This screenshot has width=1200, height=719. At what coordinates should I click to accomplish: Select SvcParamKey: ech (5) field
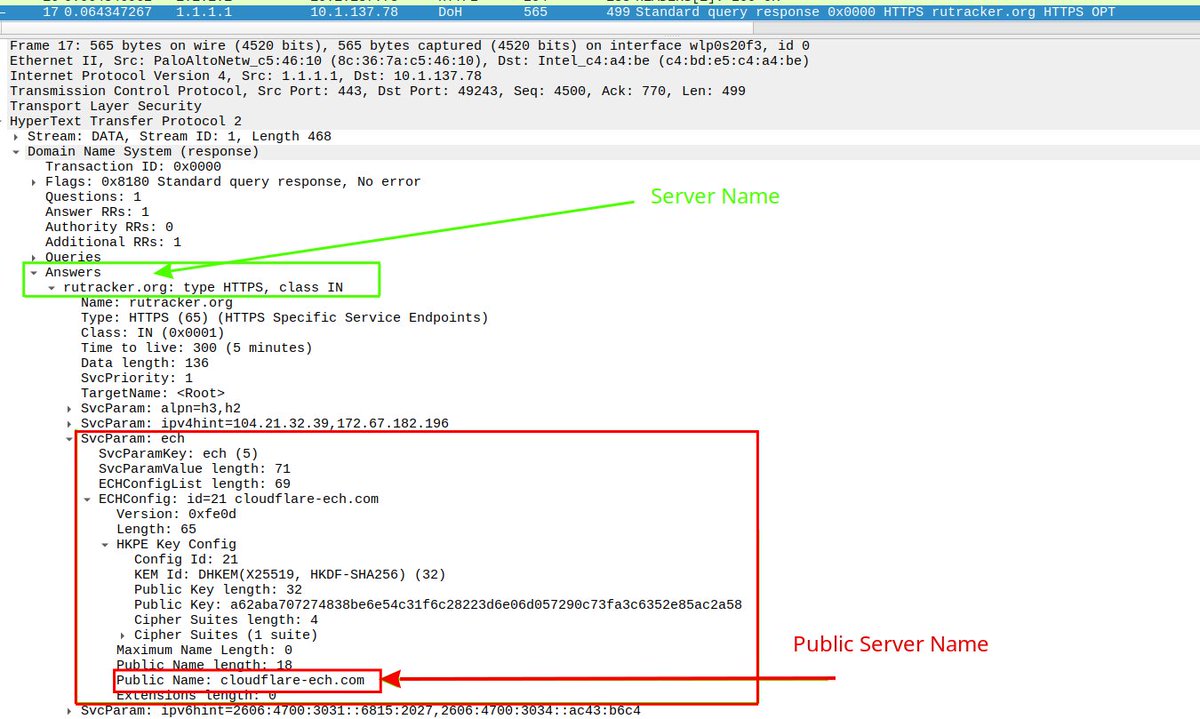(177, 453)
